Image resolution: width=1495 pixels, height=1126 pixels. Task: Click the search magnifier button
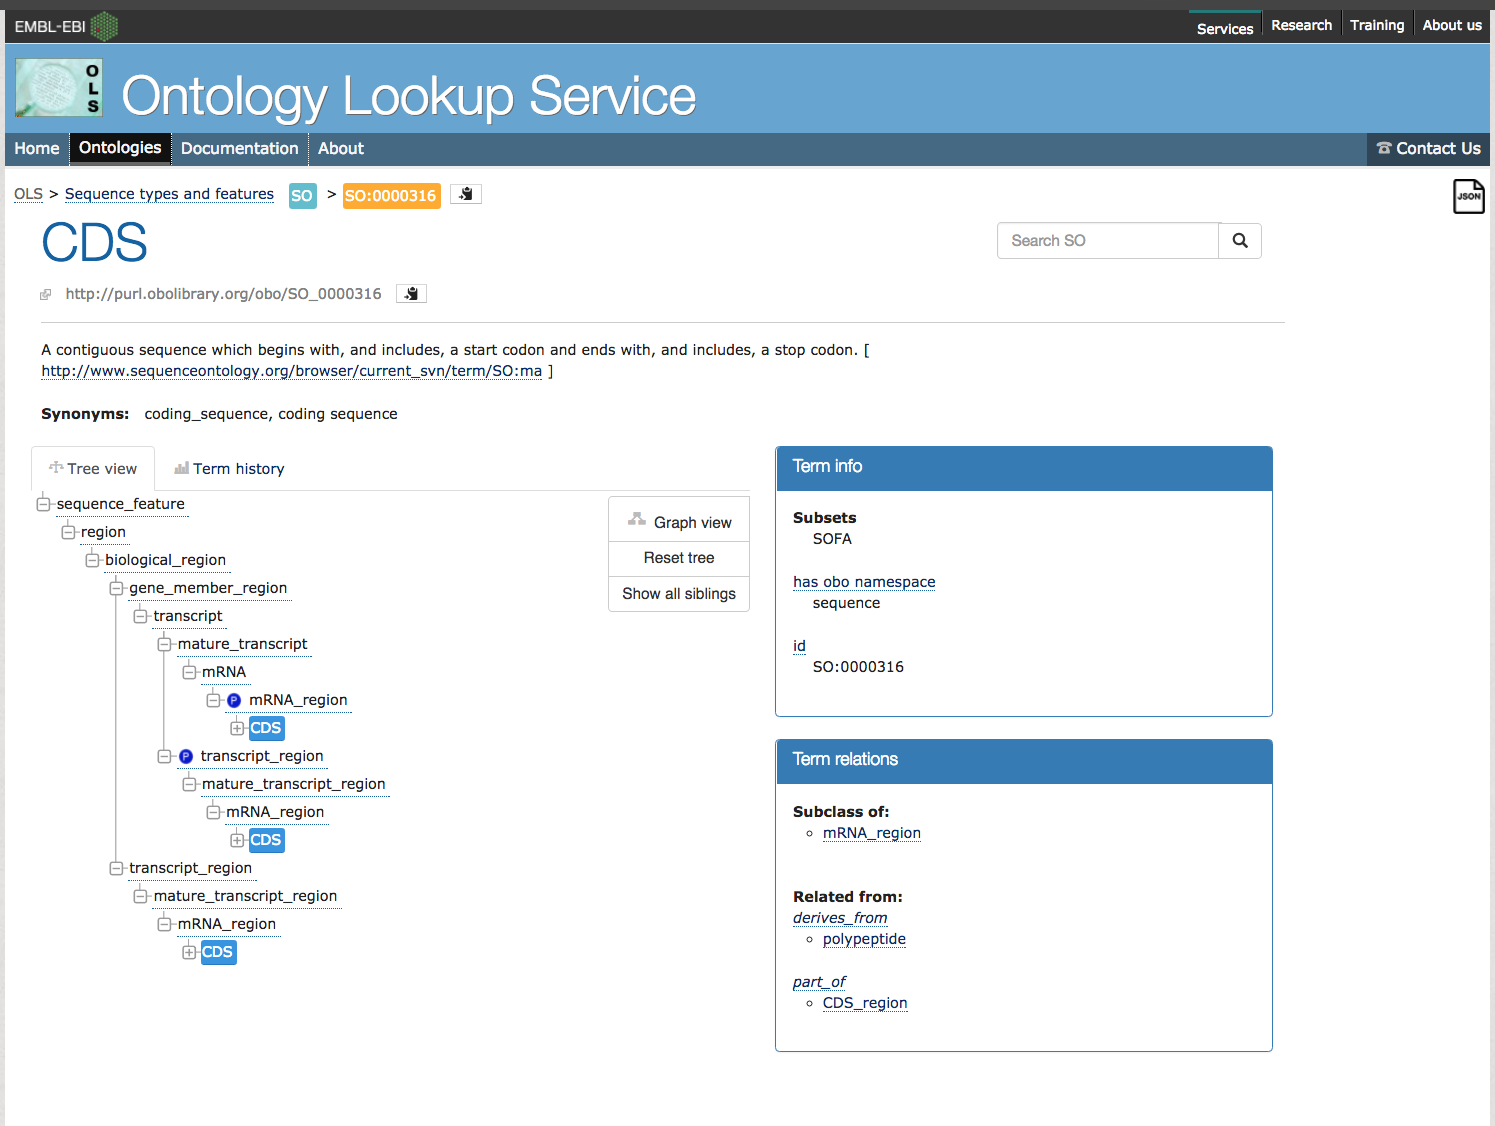coord(1240,241)
